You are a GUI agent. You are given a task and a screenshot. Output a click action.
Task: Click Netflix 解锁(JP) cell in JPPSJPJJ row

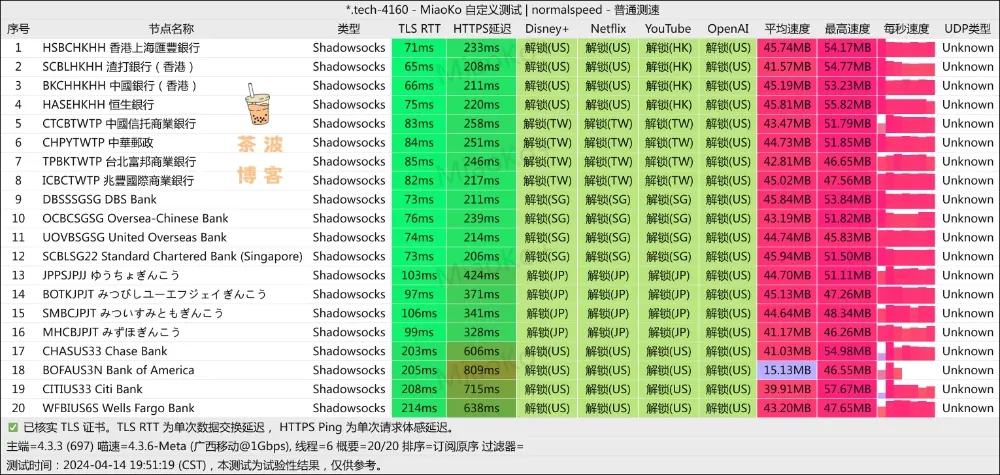click(608, 275)
